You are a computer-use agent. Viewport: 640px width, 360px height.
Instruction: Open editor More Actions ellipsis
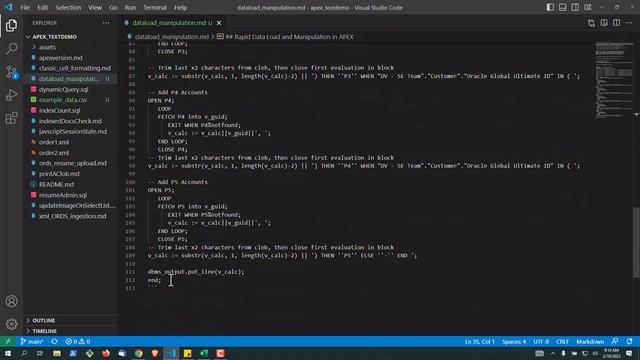(x=629, y=23)
